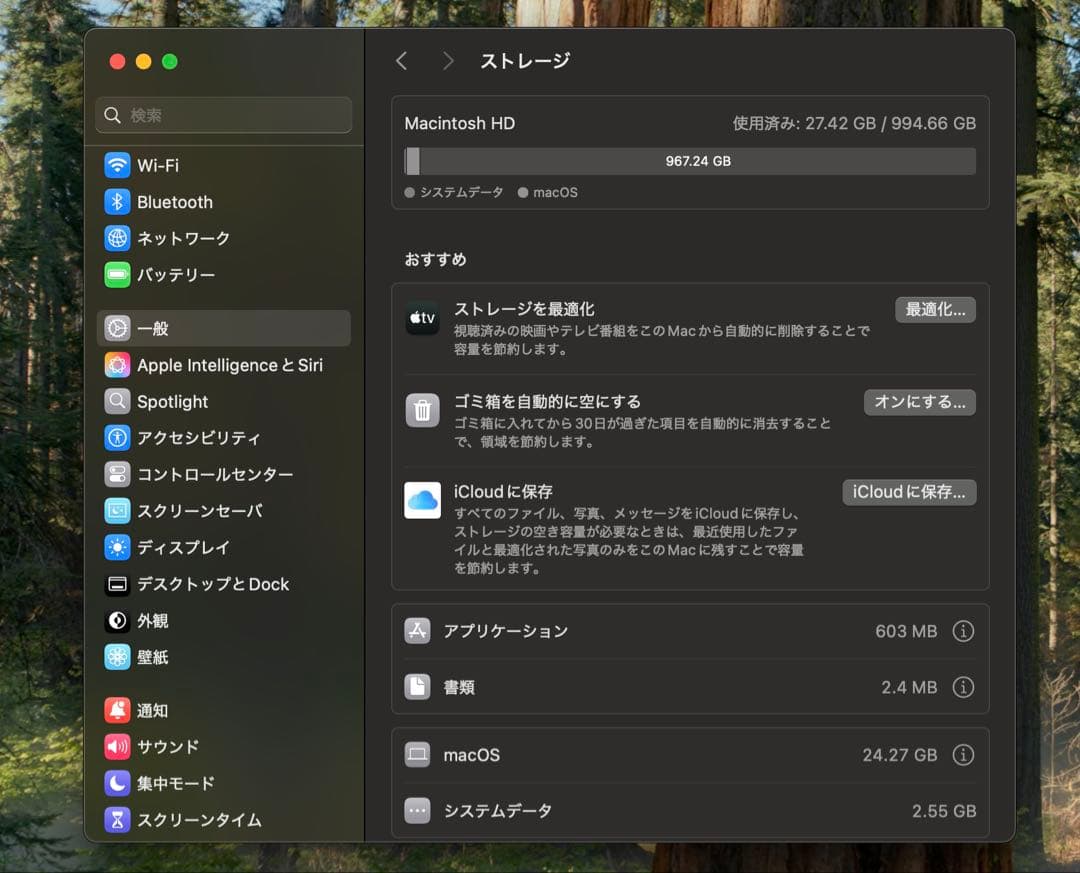The width and height of the screenshot is (1080, 873).
Task: Select Wi-Fi label in sidebar
Action: (x=158, y=165)
